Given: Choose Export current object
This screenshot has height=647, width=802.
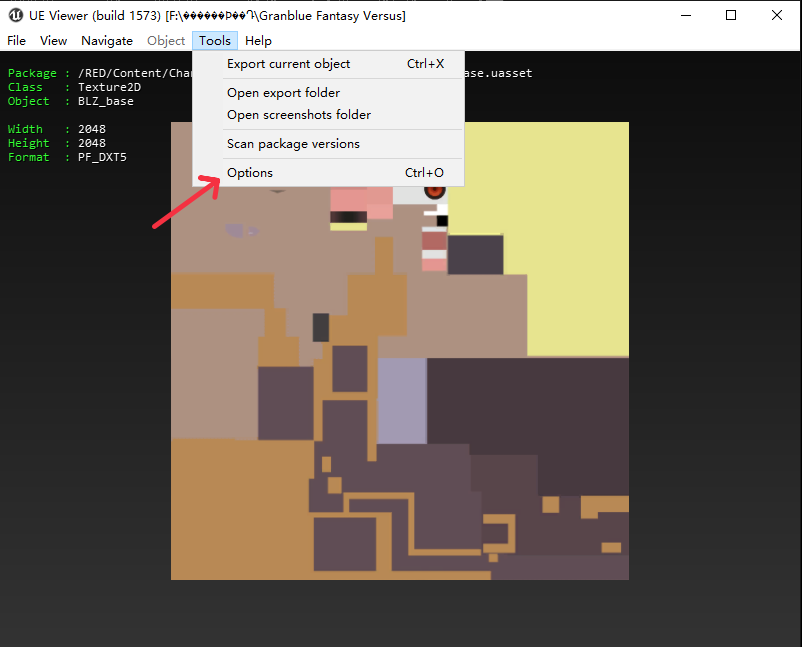Looking at the screenshot, I should click(x=328, y=64).
